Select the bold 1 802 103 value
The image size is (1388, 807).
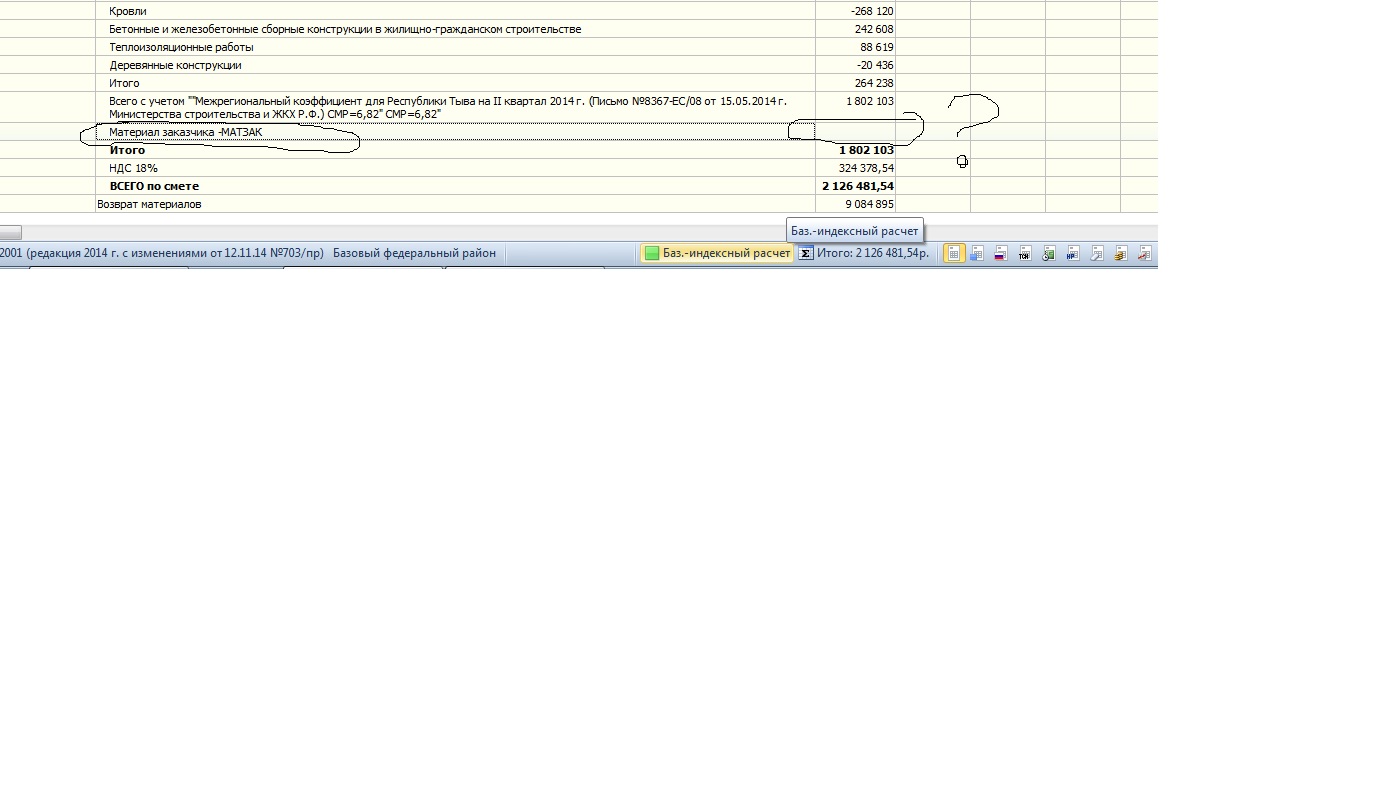(867, 150)
